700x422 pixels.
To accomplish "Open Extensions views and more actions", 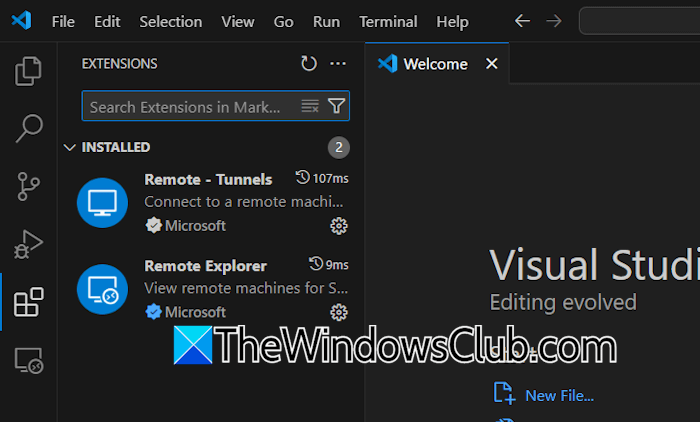I will (338, 63).
